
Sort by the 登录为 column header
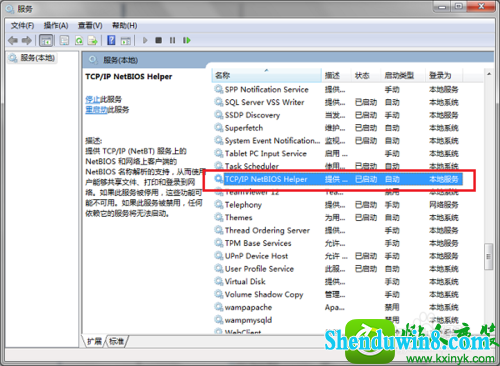tap(444, 75)
